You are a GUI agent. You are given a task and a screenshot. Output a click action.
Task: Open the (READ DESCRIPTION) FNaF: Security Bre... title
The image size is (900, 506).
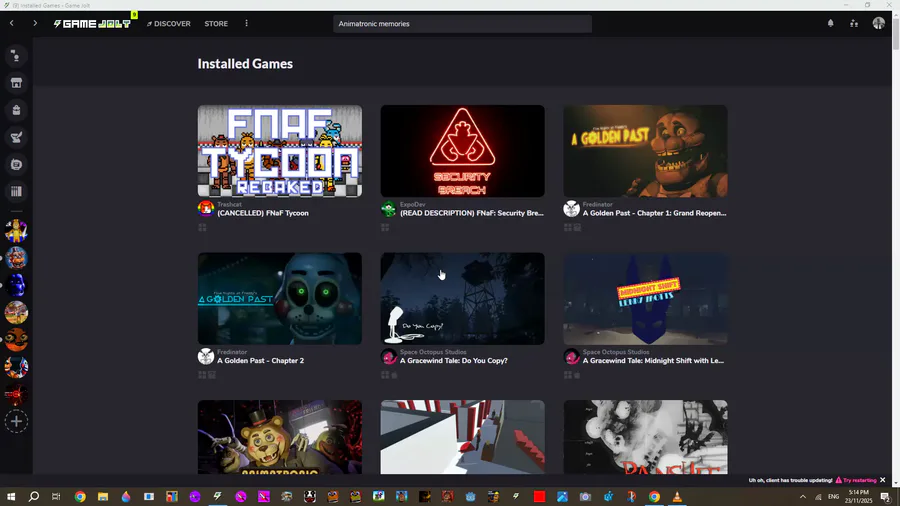(x=472, y=213)
